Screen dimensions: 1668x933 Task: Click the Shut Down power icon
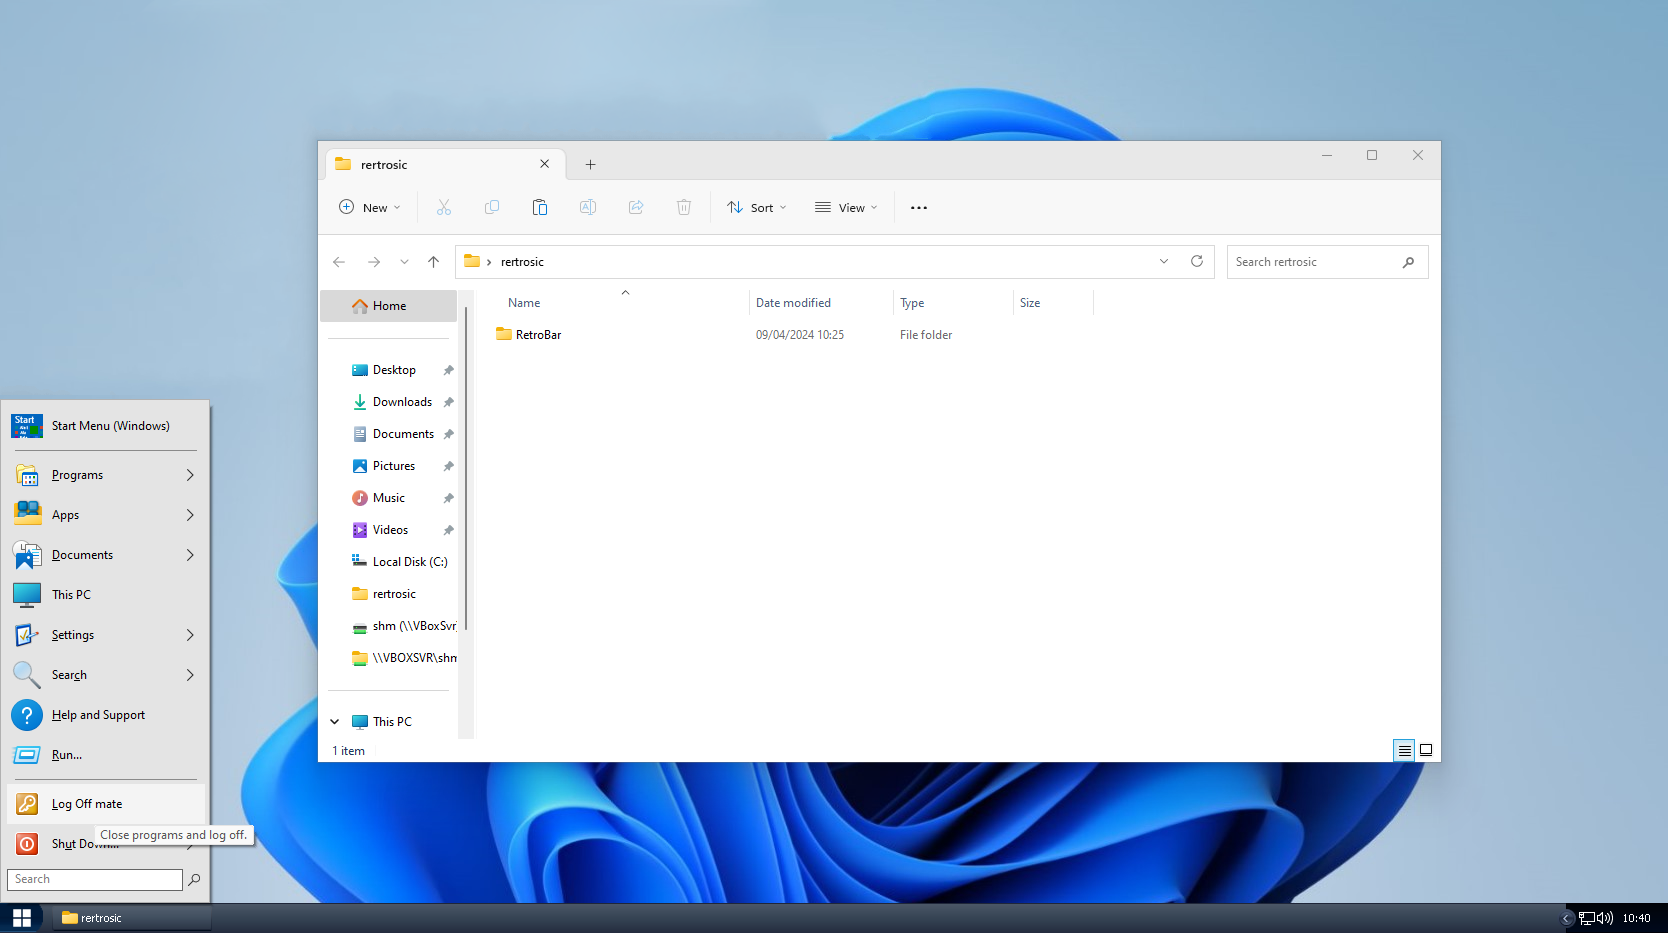(x=27, y=844)
